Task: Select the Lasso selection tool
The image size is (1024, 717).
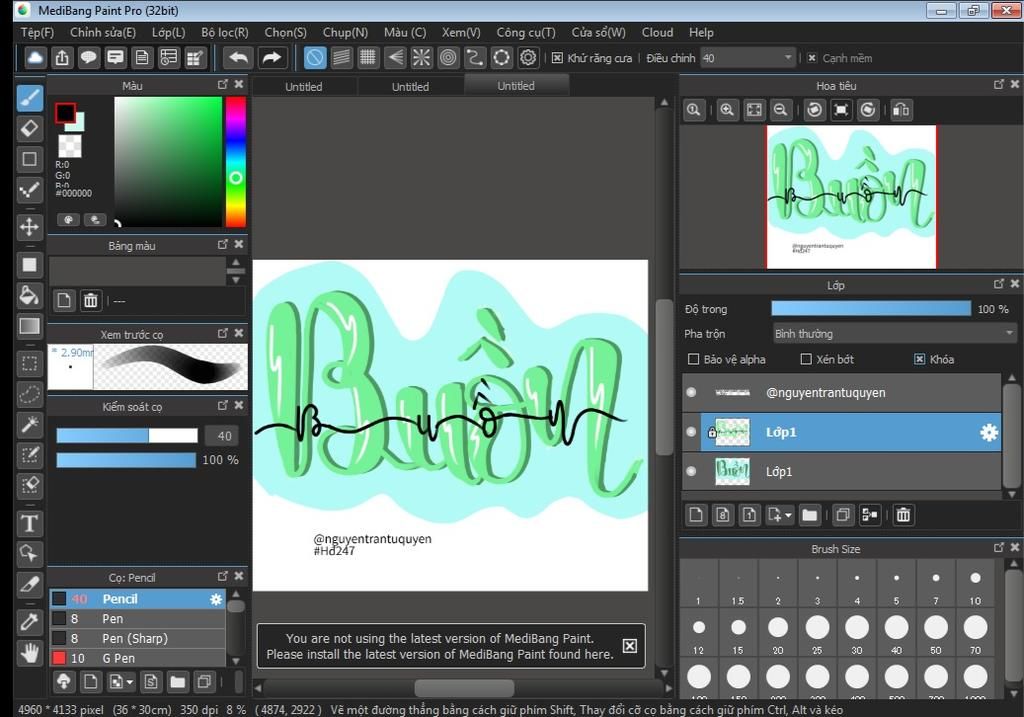Action: pos(29,394)
